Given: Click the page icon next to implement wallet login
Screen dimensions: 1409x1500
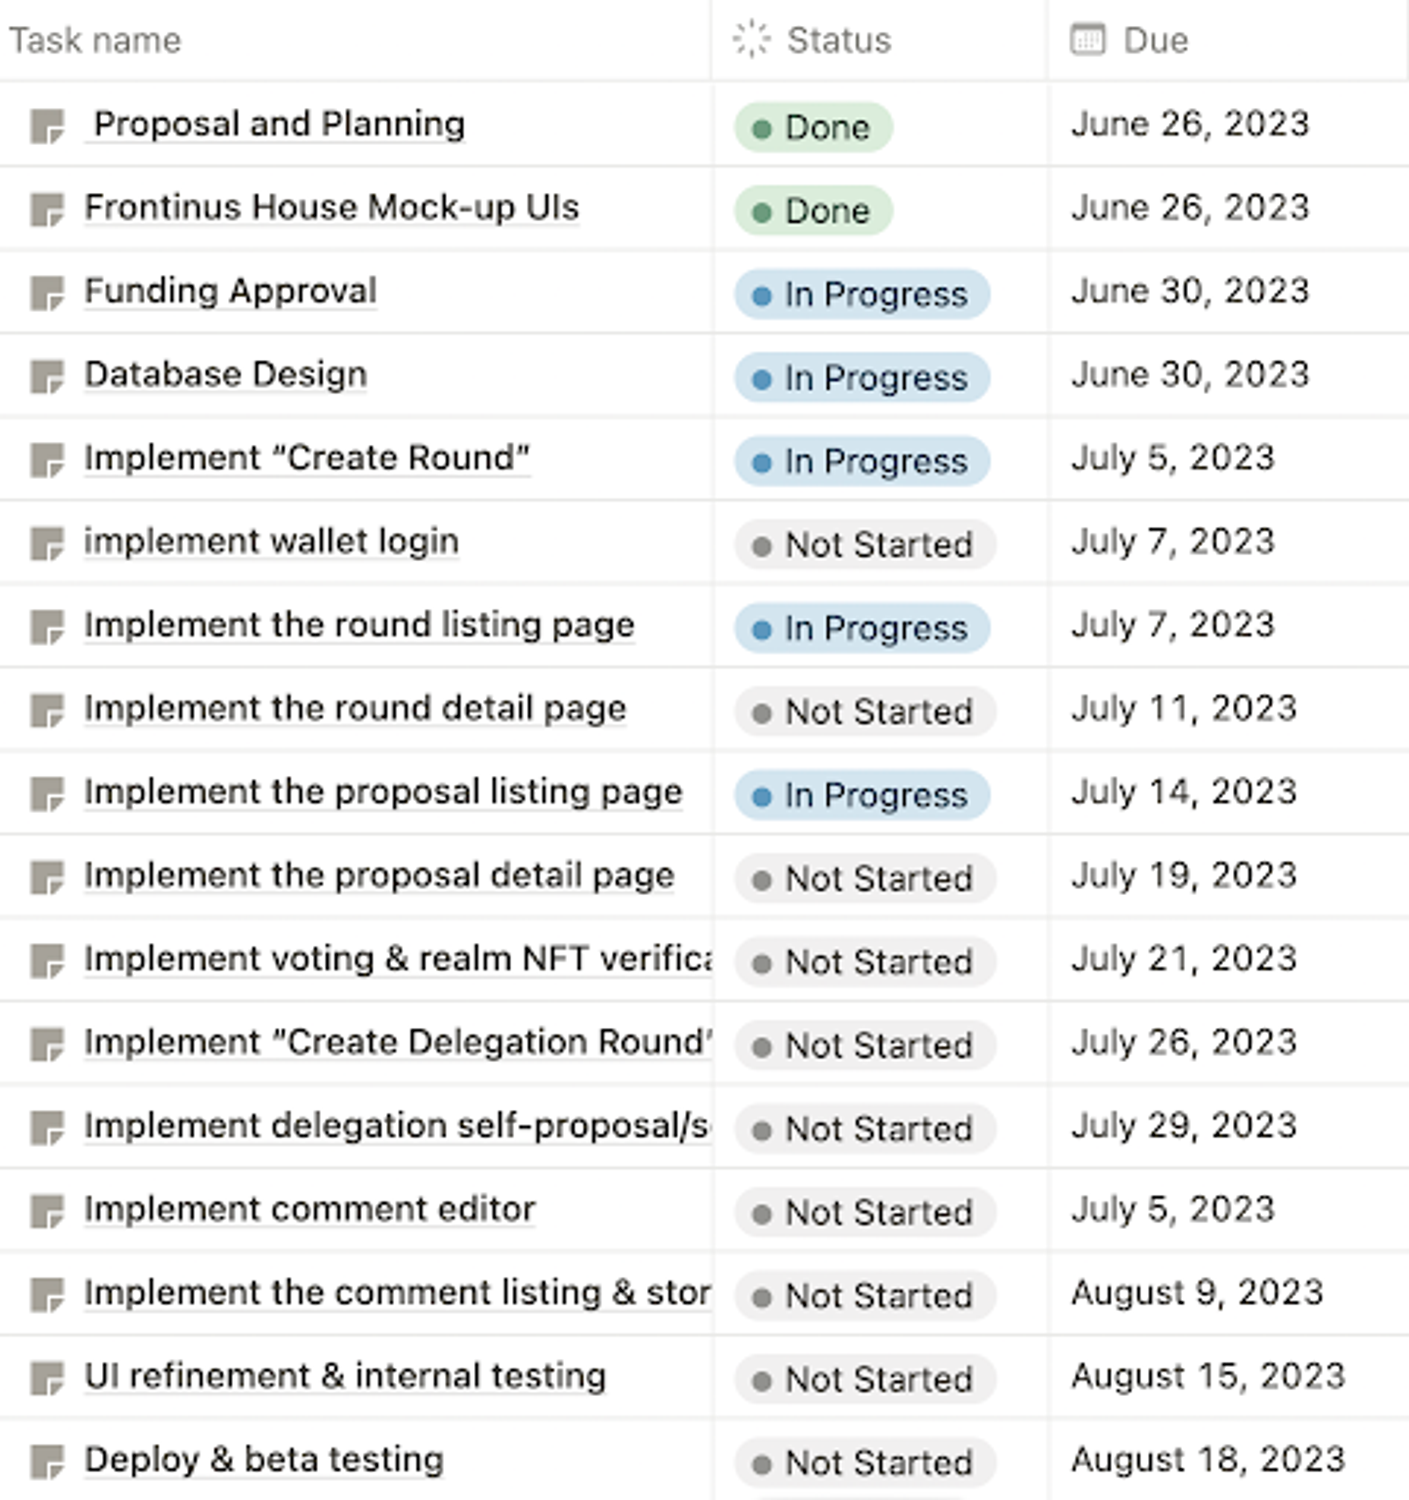Looking at the screenshot, I should click(x=47, y=544).
